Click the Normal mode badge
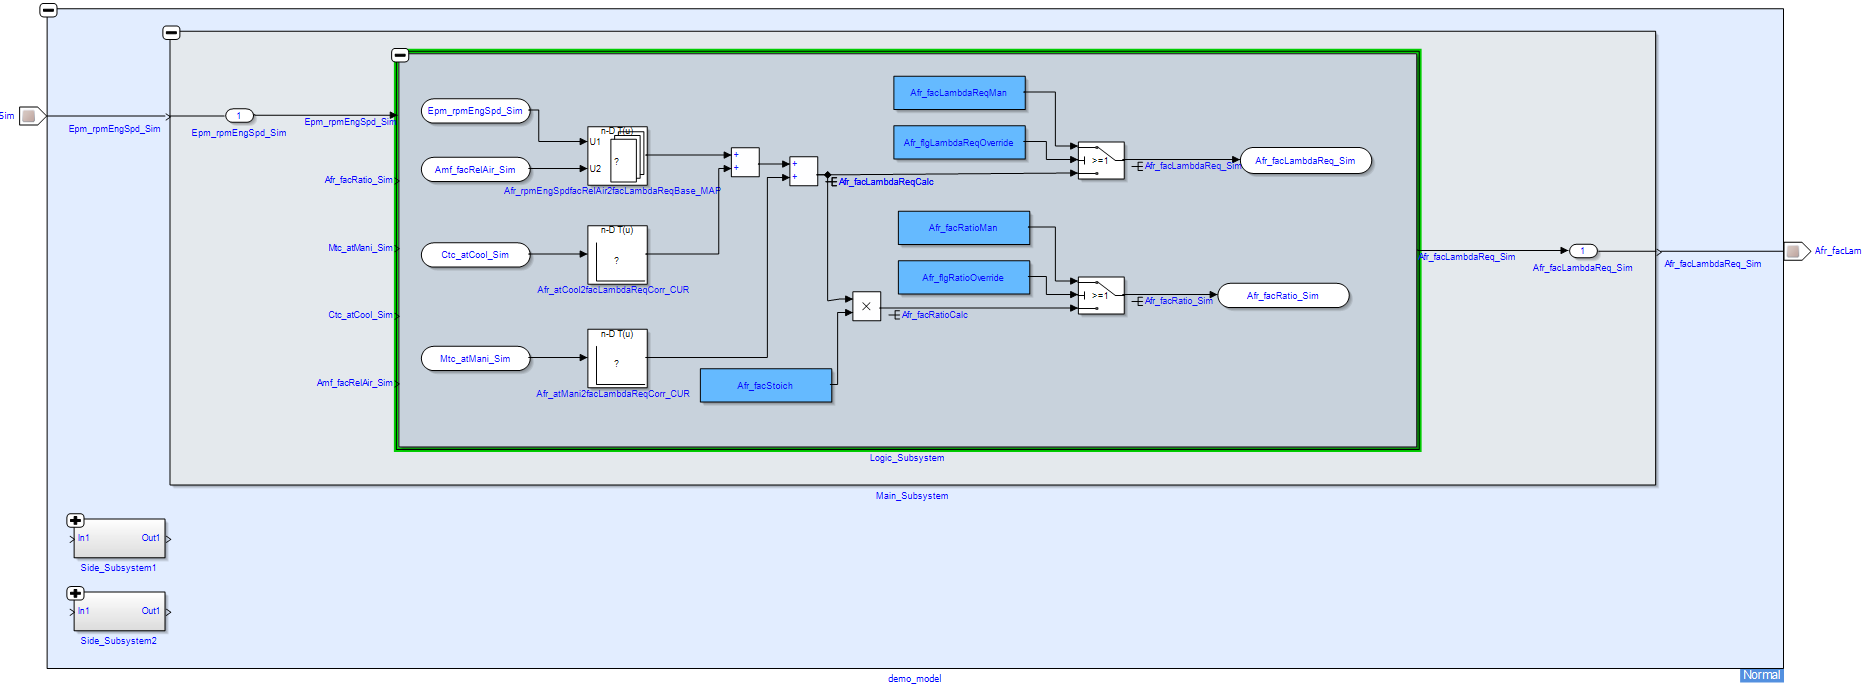The height and width of the screenshot is (700, 1862). [1761, 675]
